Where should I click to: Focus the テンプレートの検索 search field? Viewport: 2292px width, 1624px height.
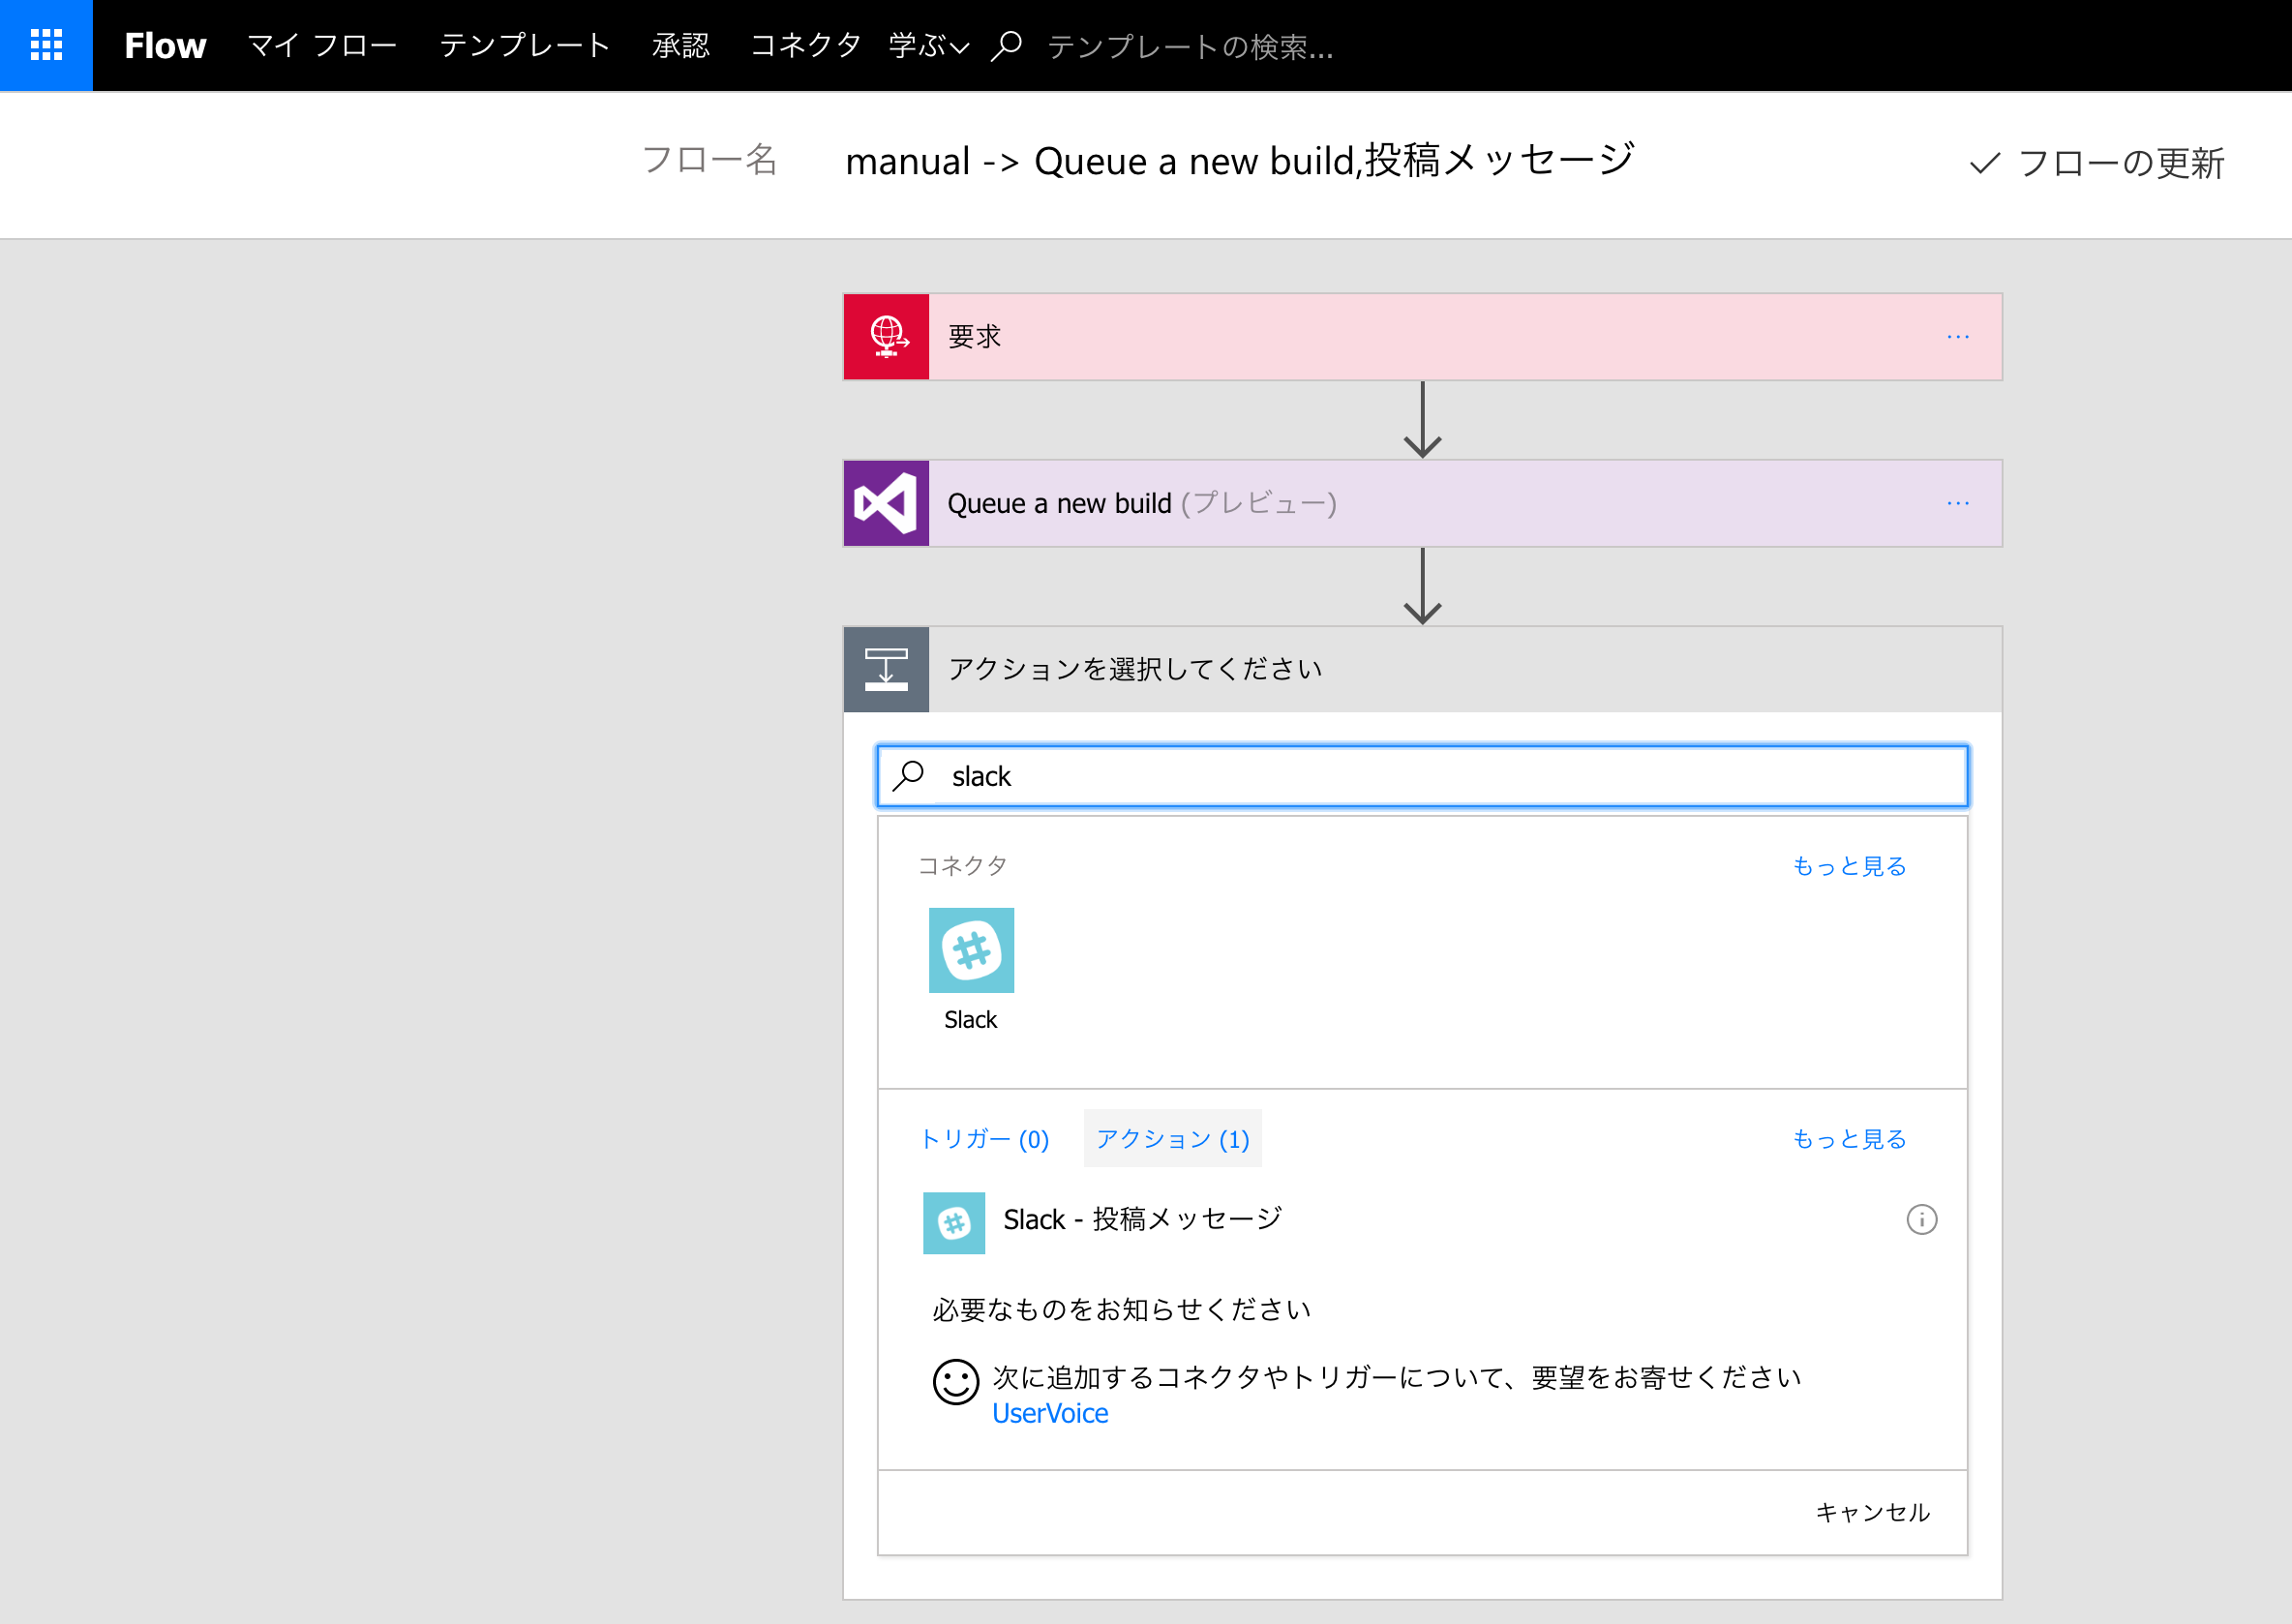click(1190, 47)
